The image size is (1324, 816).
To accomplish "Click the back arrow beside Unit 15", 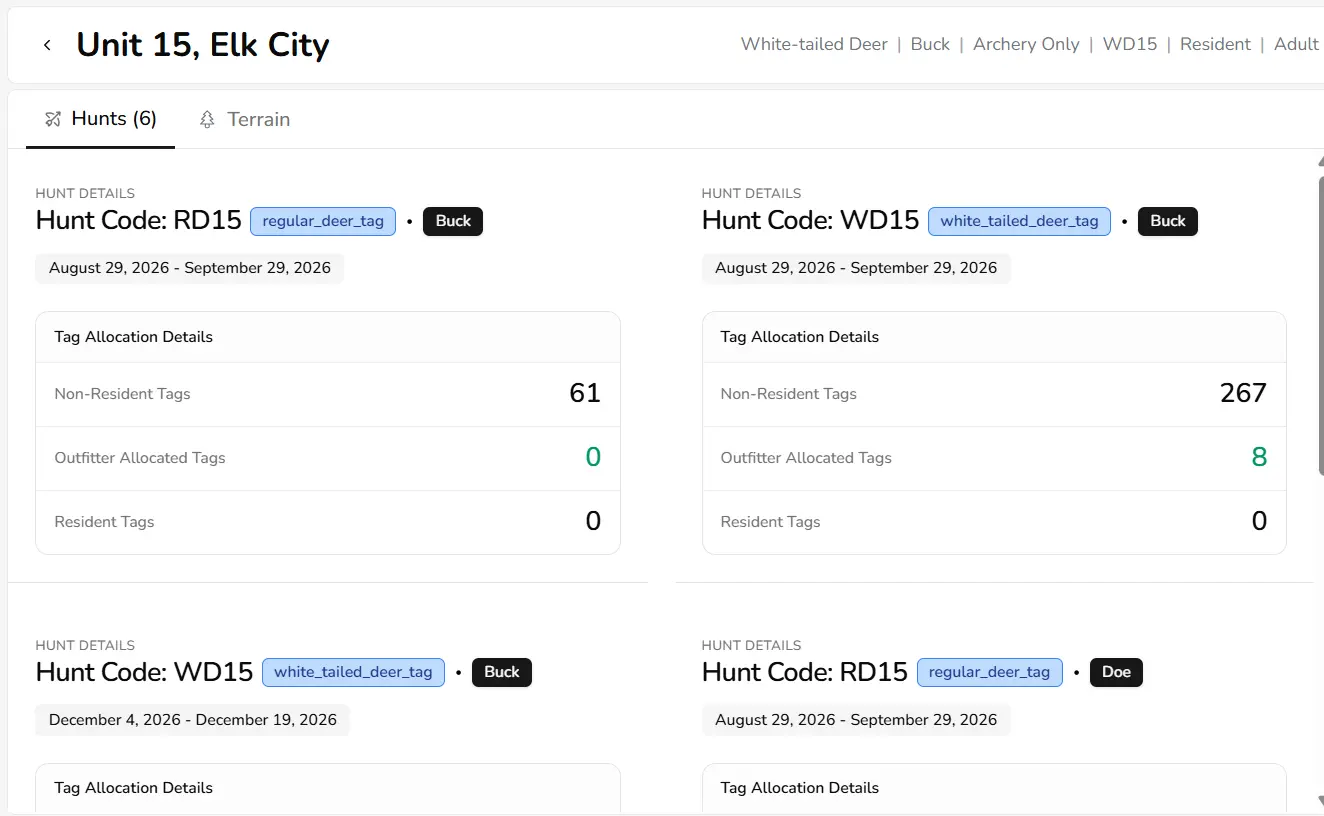I will click(47, 45).
